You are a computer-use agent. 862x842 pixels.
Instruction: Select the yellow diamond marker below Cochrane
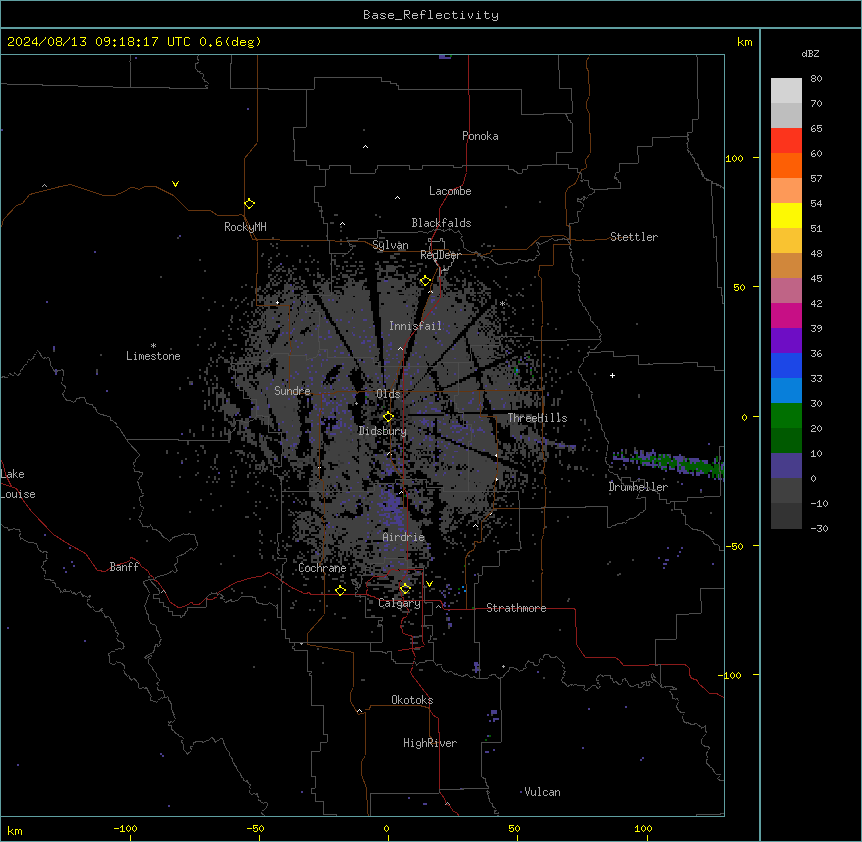[340, 590]
